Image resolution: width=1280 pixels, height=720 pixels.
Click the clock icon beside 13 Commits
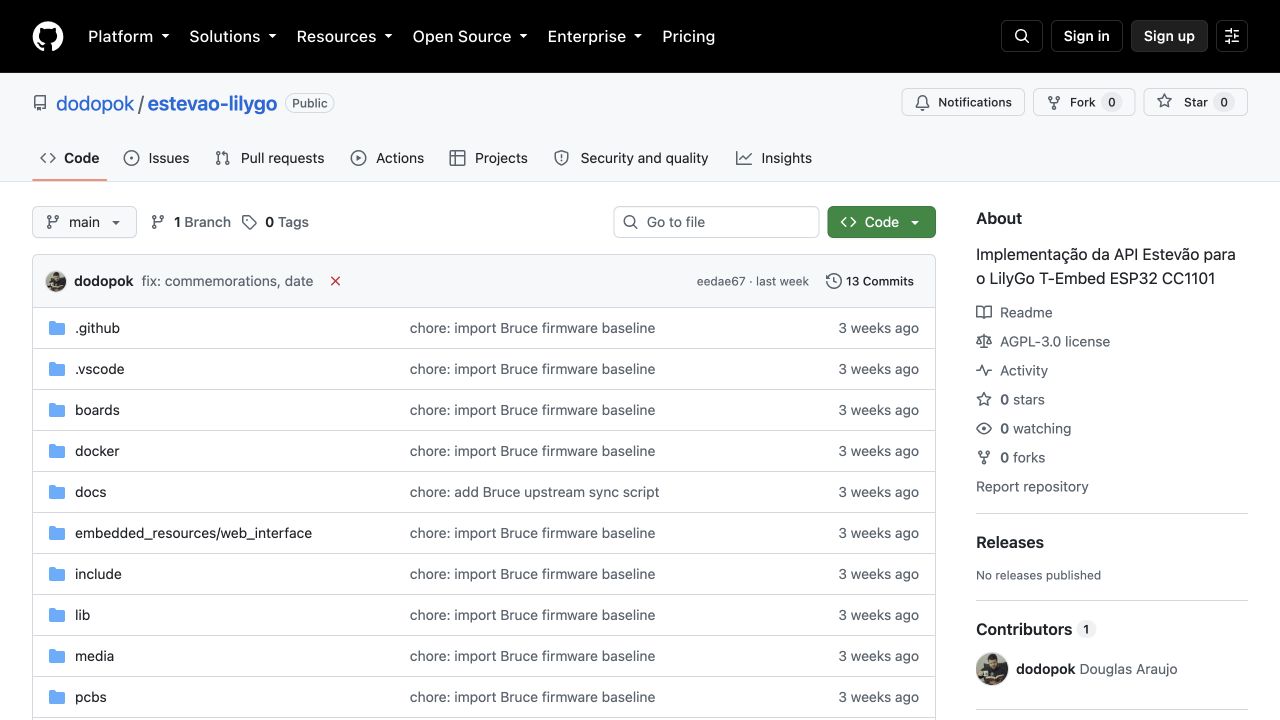tap(834, 281)
